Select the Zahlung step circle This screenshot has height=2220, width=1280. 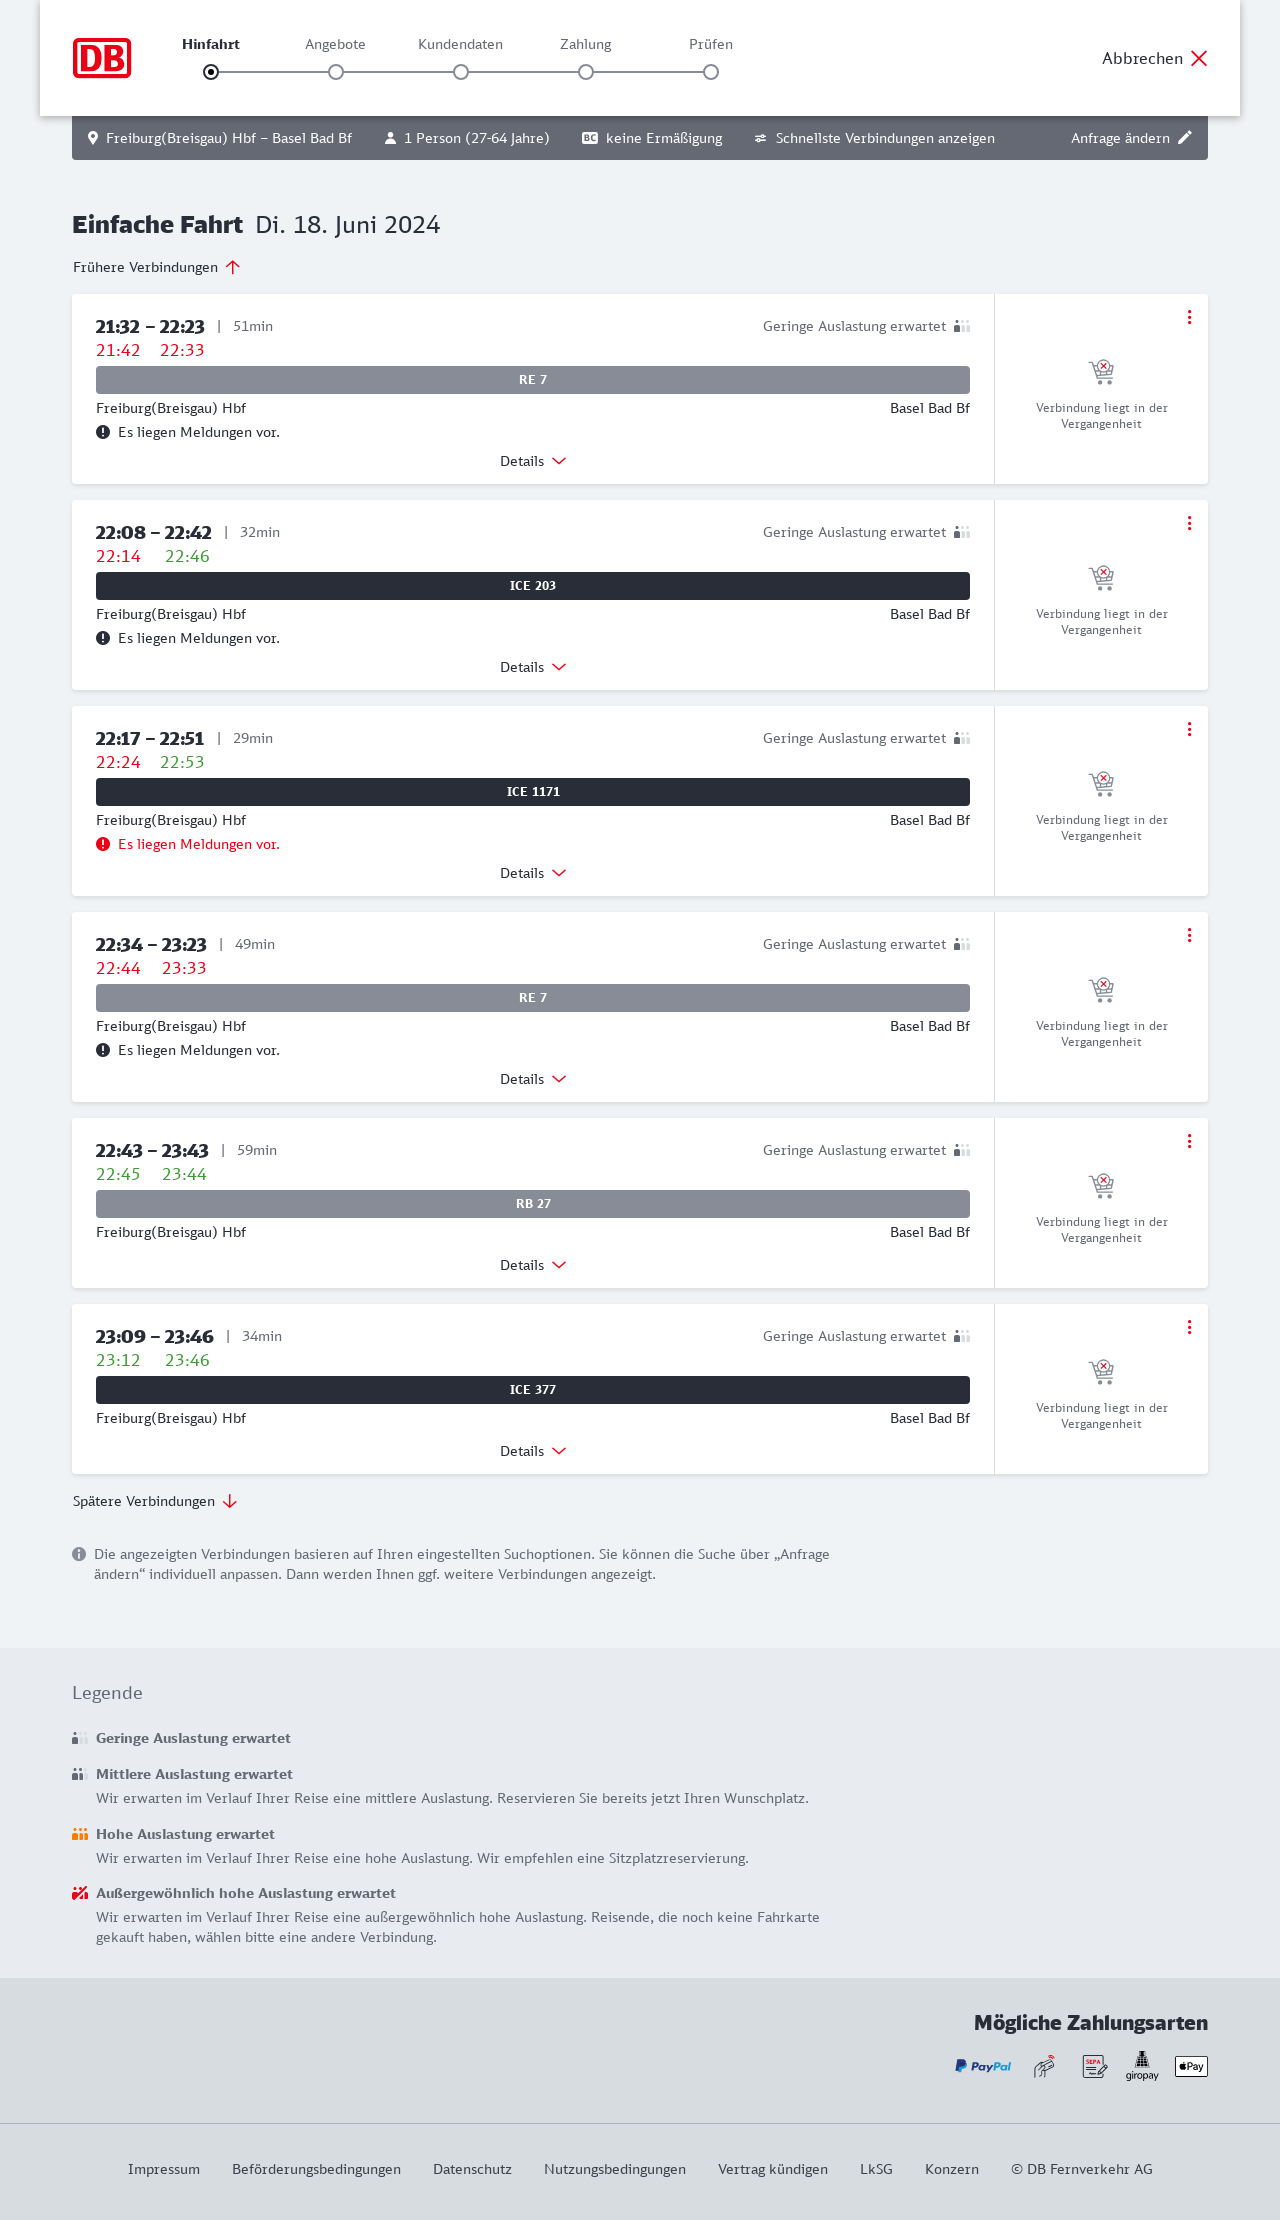586,72
